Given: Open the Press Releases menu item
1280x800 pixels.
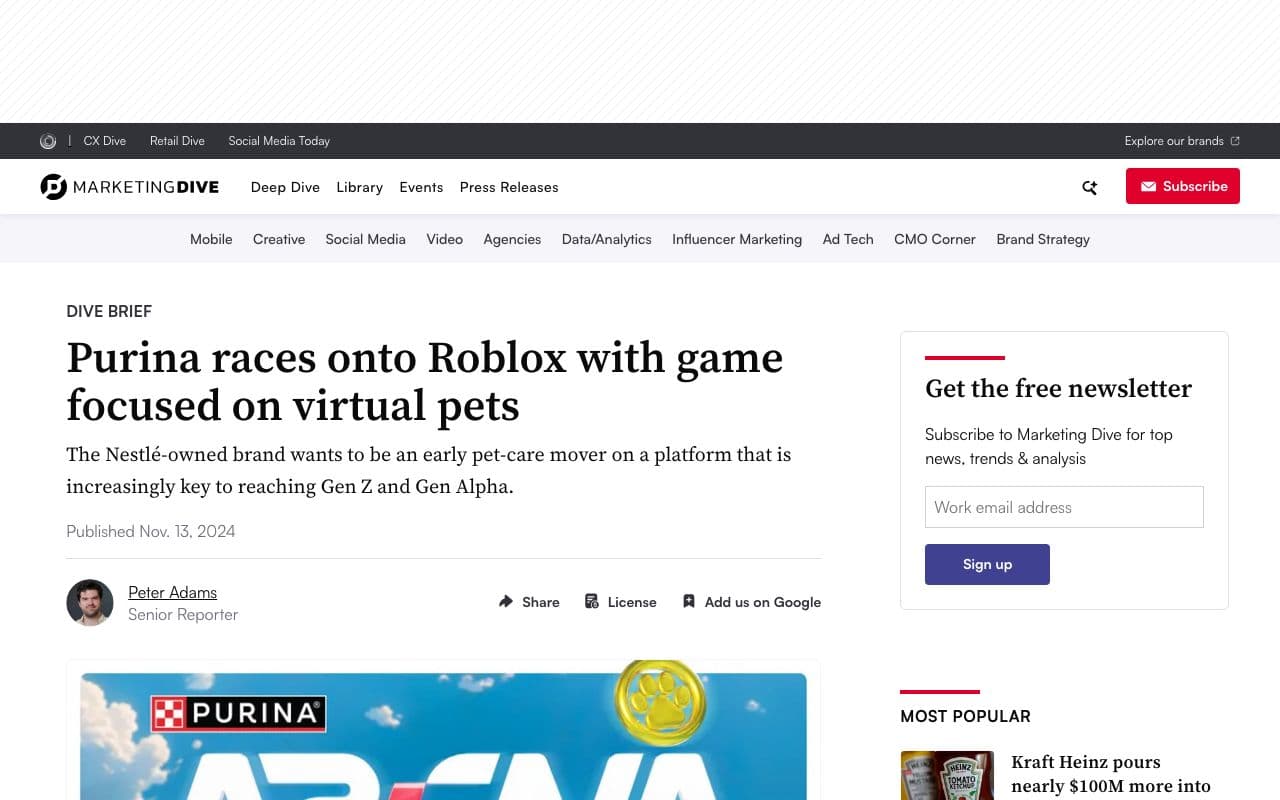Looking at the screenshot, I should 509,187.
